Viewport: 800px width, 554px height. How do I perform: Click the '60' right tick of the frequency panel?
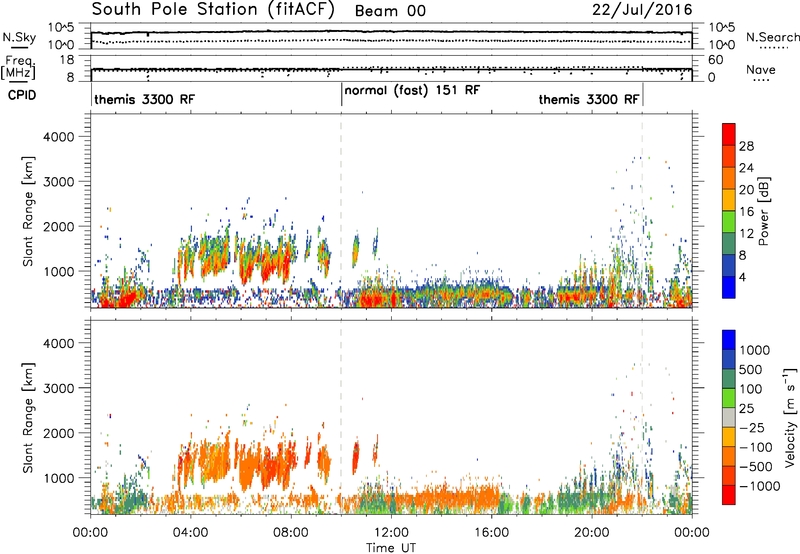(716, 60)
